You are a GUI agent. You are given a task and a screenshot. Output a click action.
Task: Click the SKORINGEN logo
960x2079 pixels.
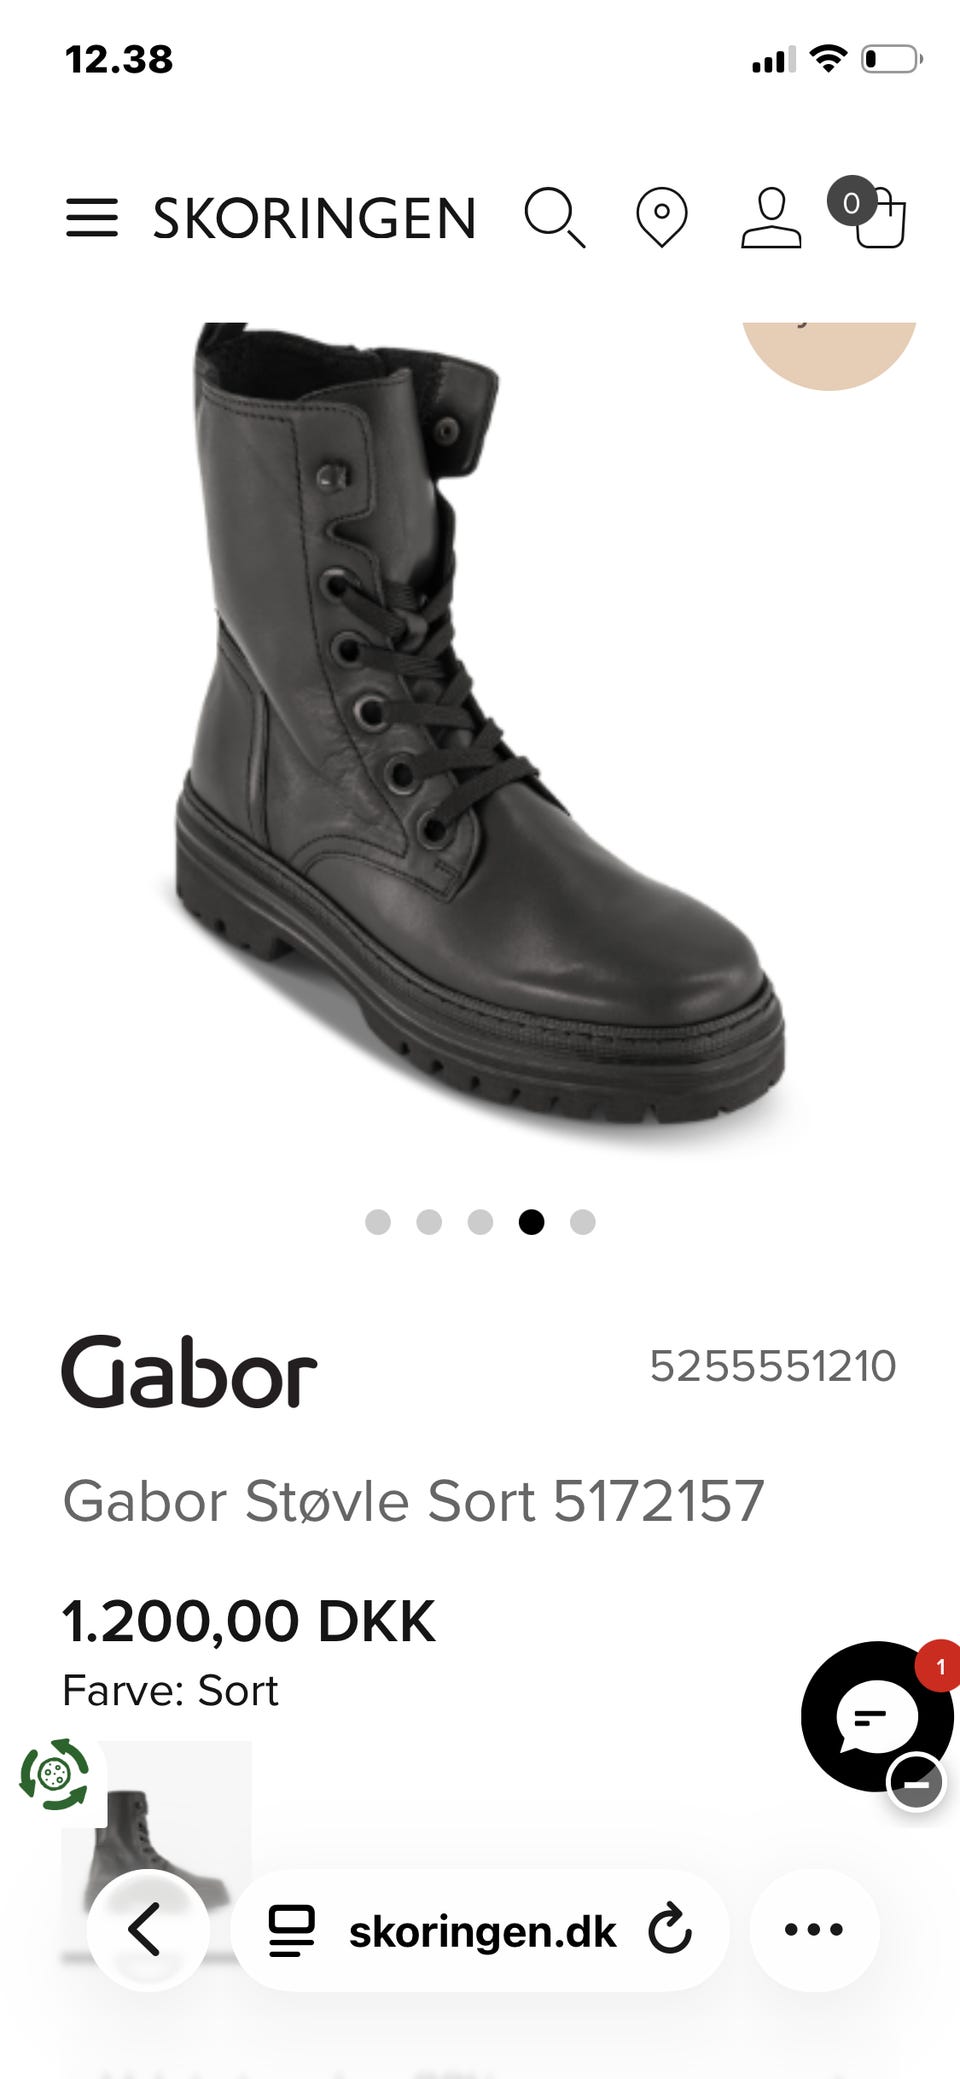coord(314,218)
